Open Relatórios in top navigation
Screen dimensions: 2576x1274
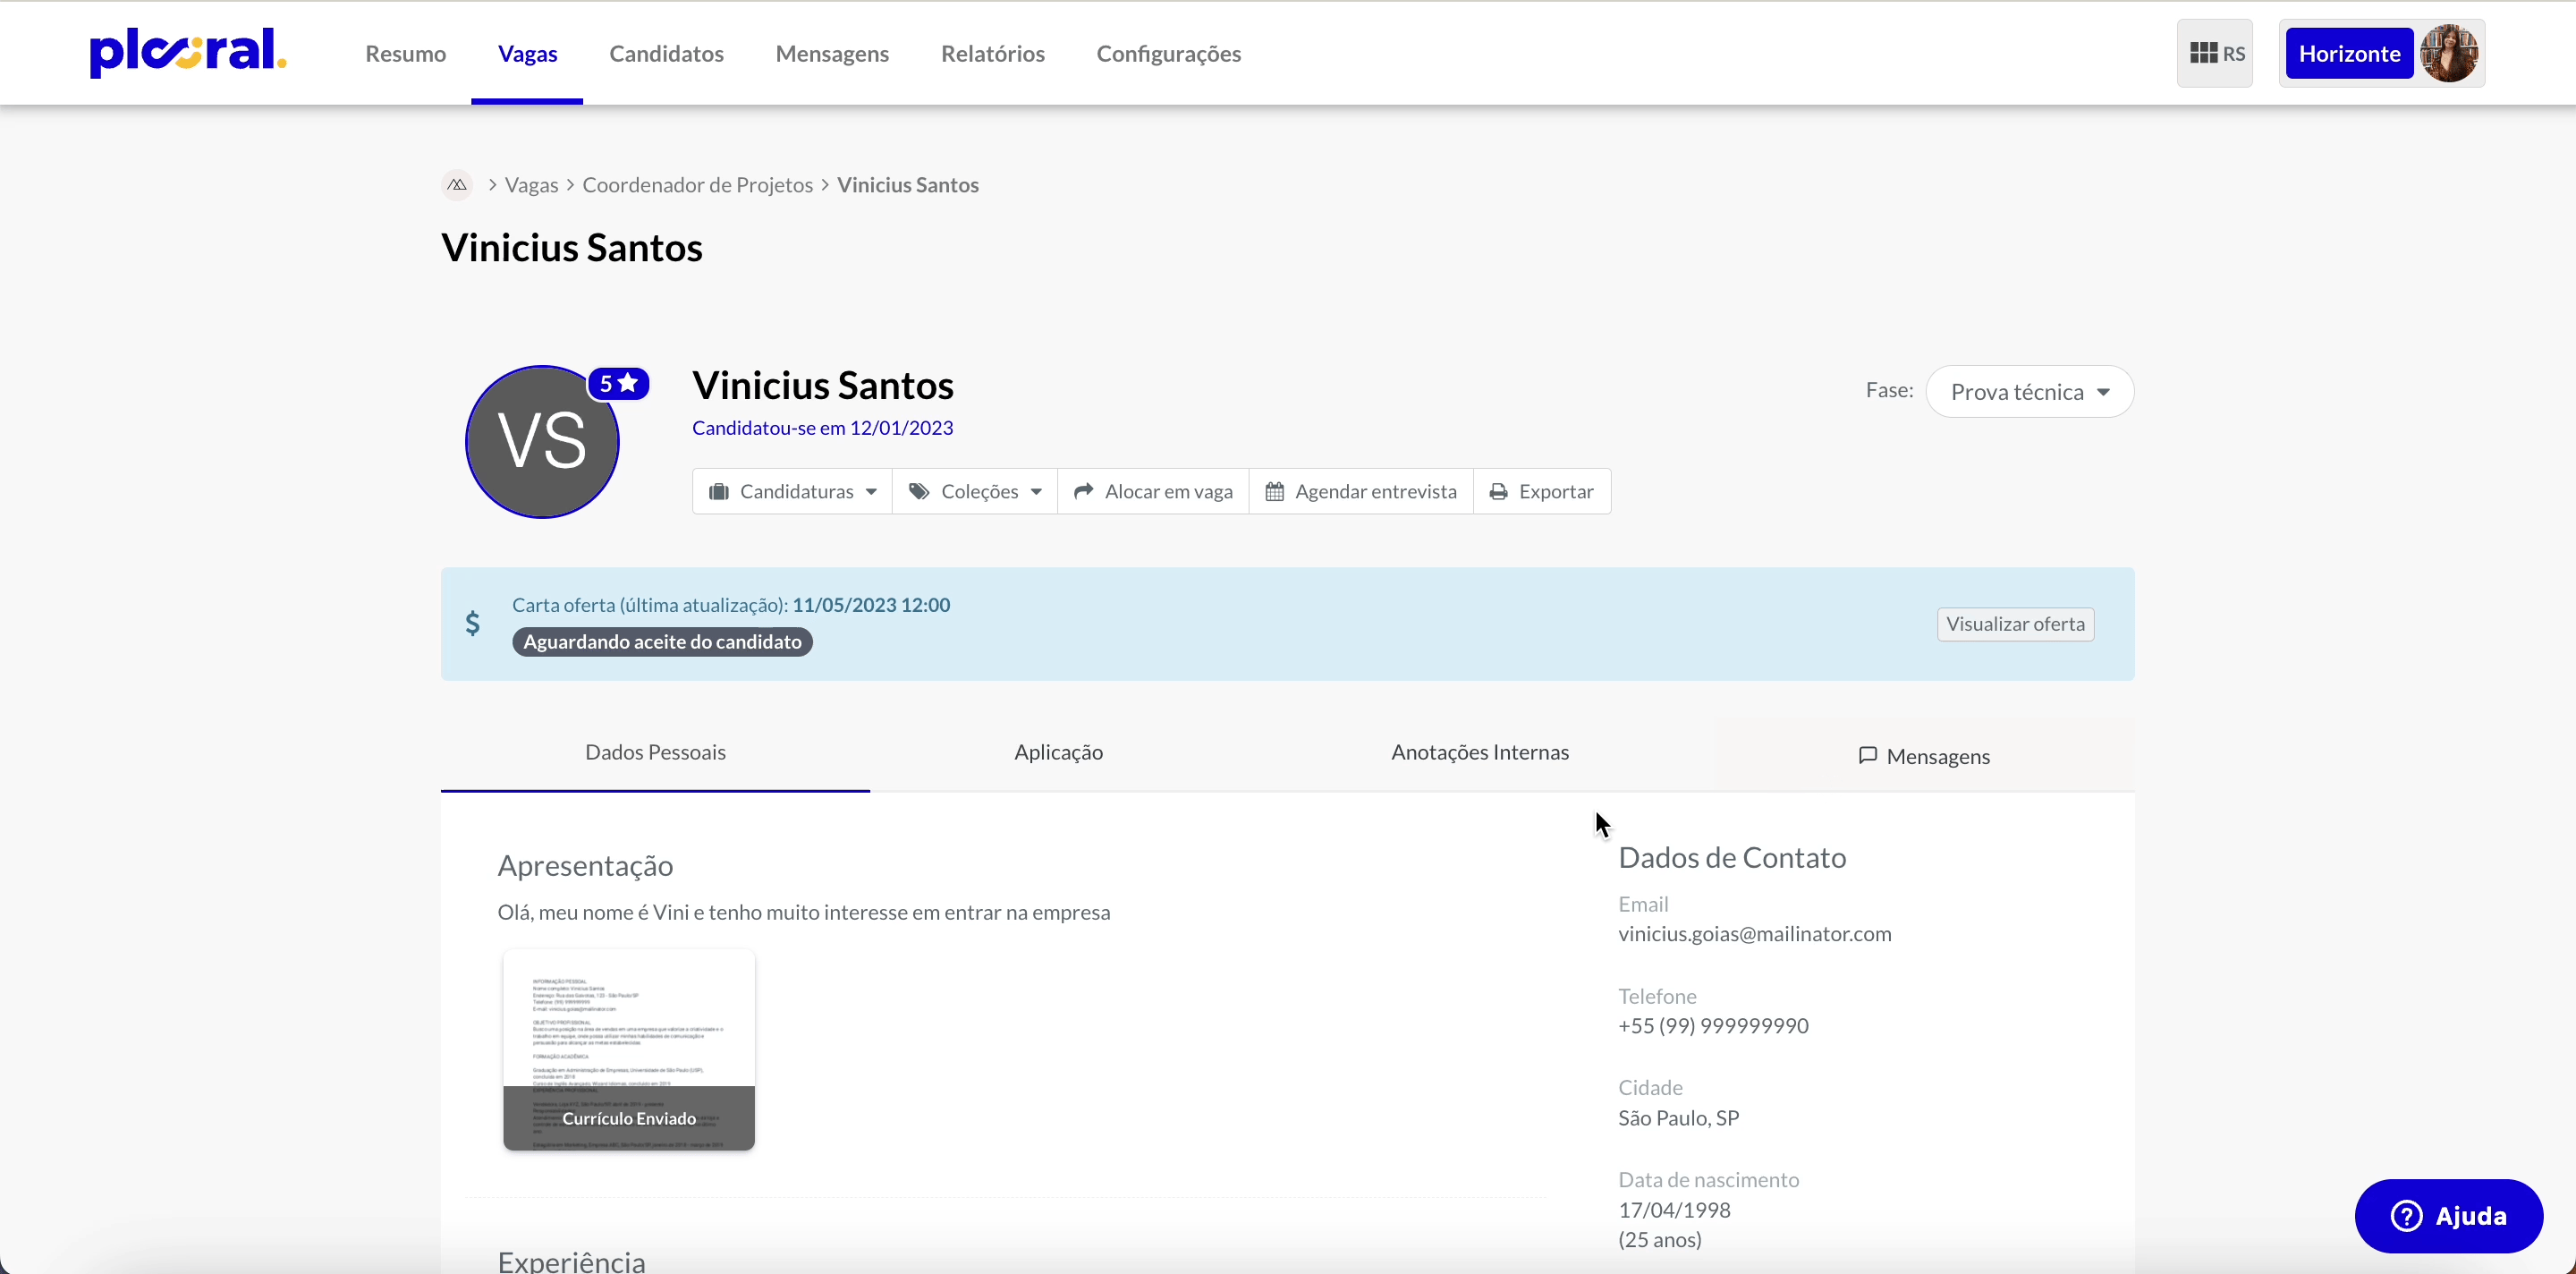(x=992, y=53)
